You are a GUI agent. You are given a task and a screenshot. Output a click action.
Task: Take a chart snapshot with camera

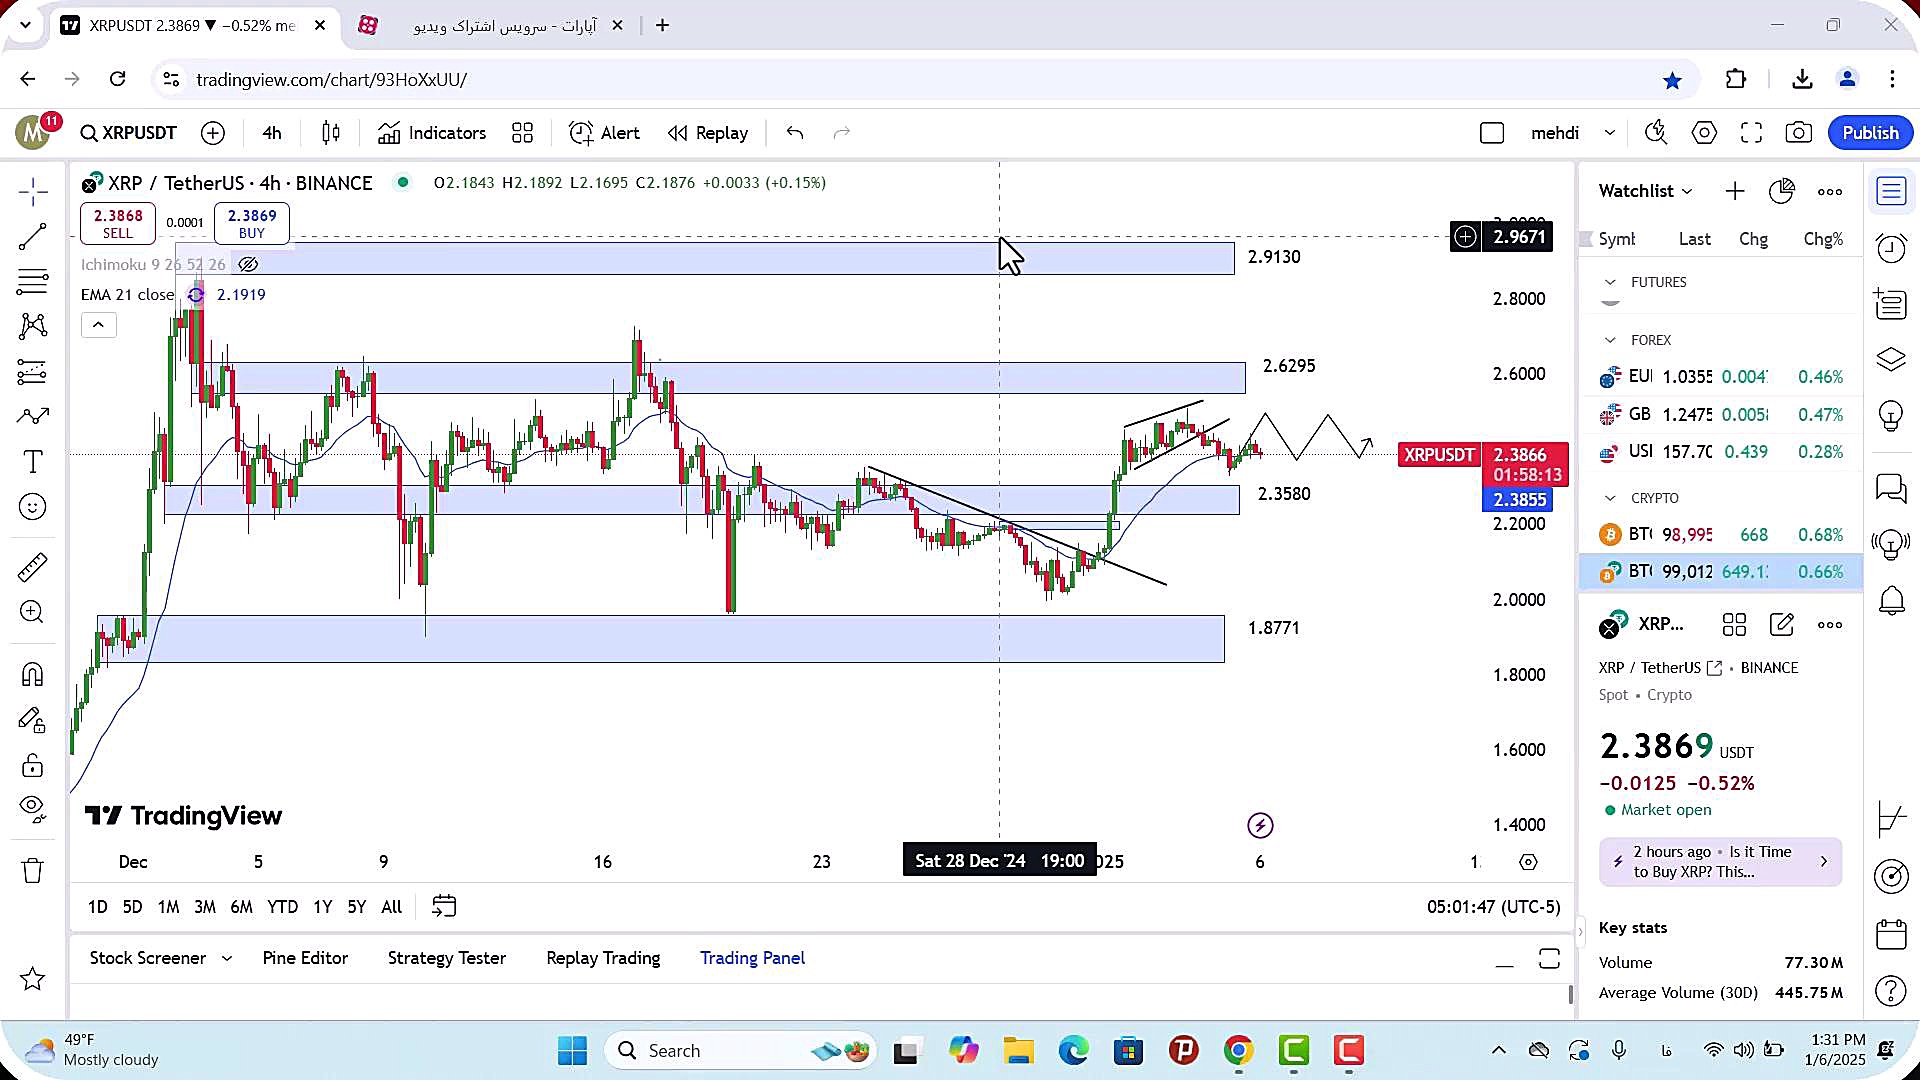pyautogui.click(x=1799, y=133)
